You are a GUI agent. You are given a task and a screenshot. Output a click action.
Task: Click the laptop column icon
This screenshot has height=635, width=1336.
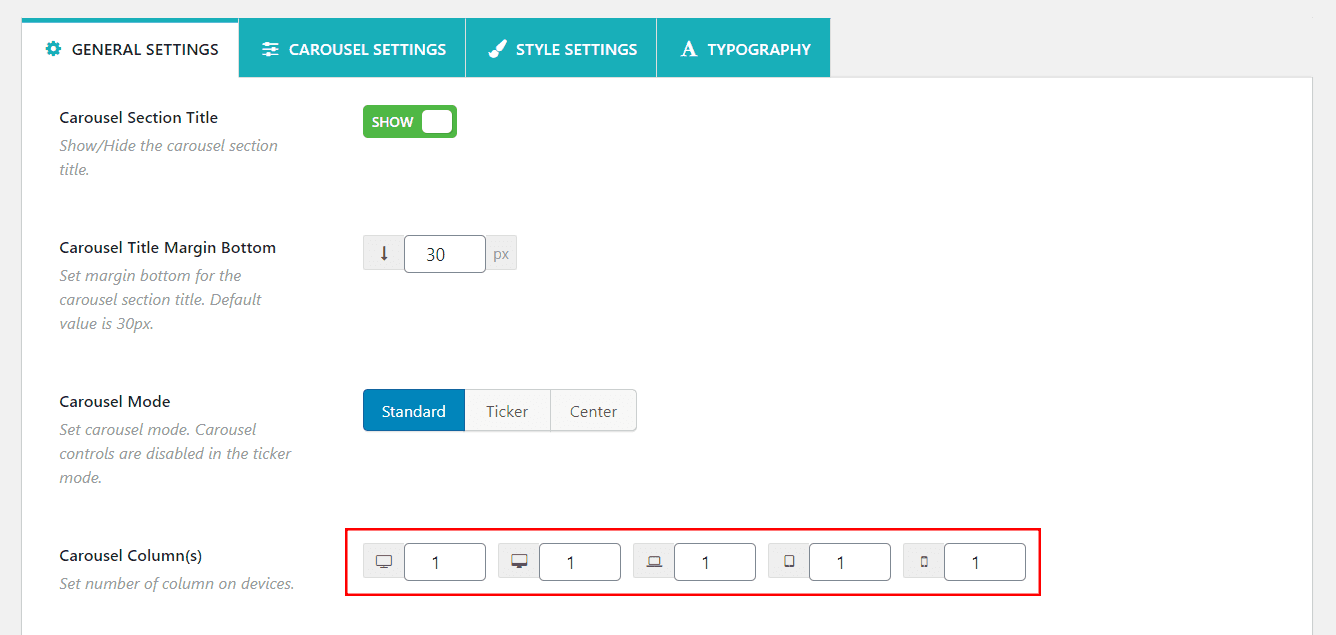[654, 562]
